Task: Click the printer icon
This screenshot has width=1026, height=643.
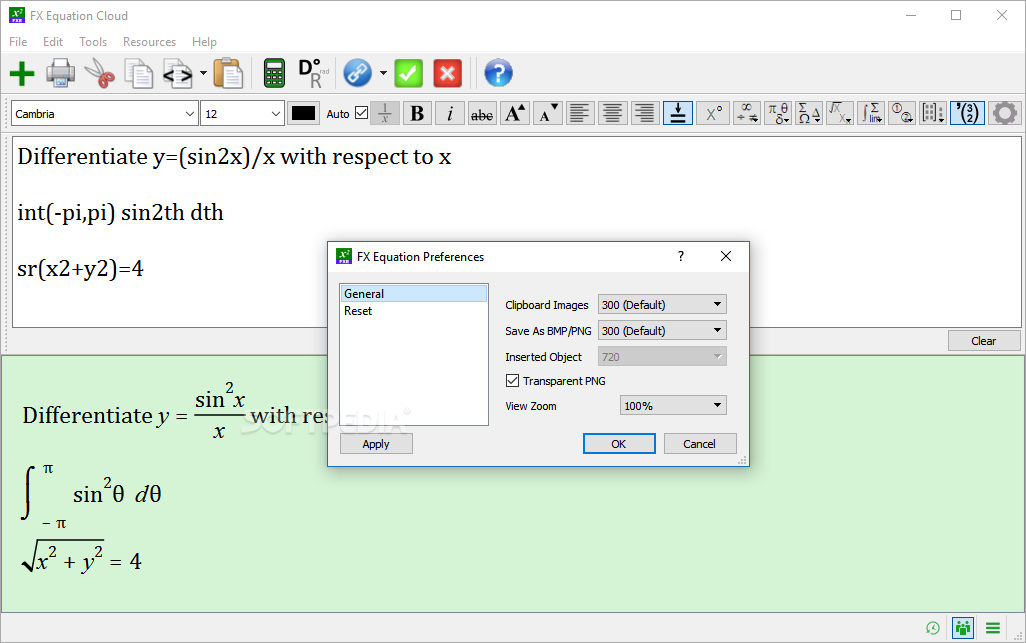Action: tap(60, 73)
